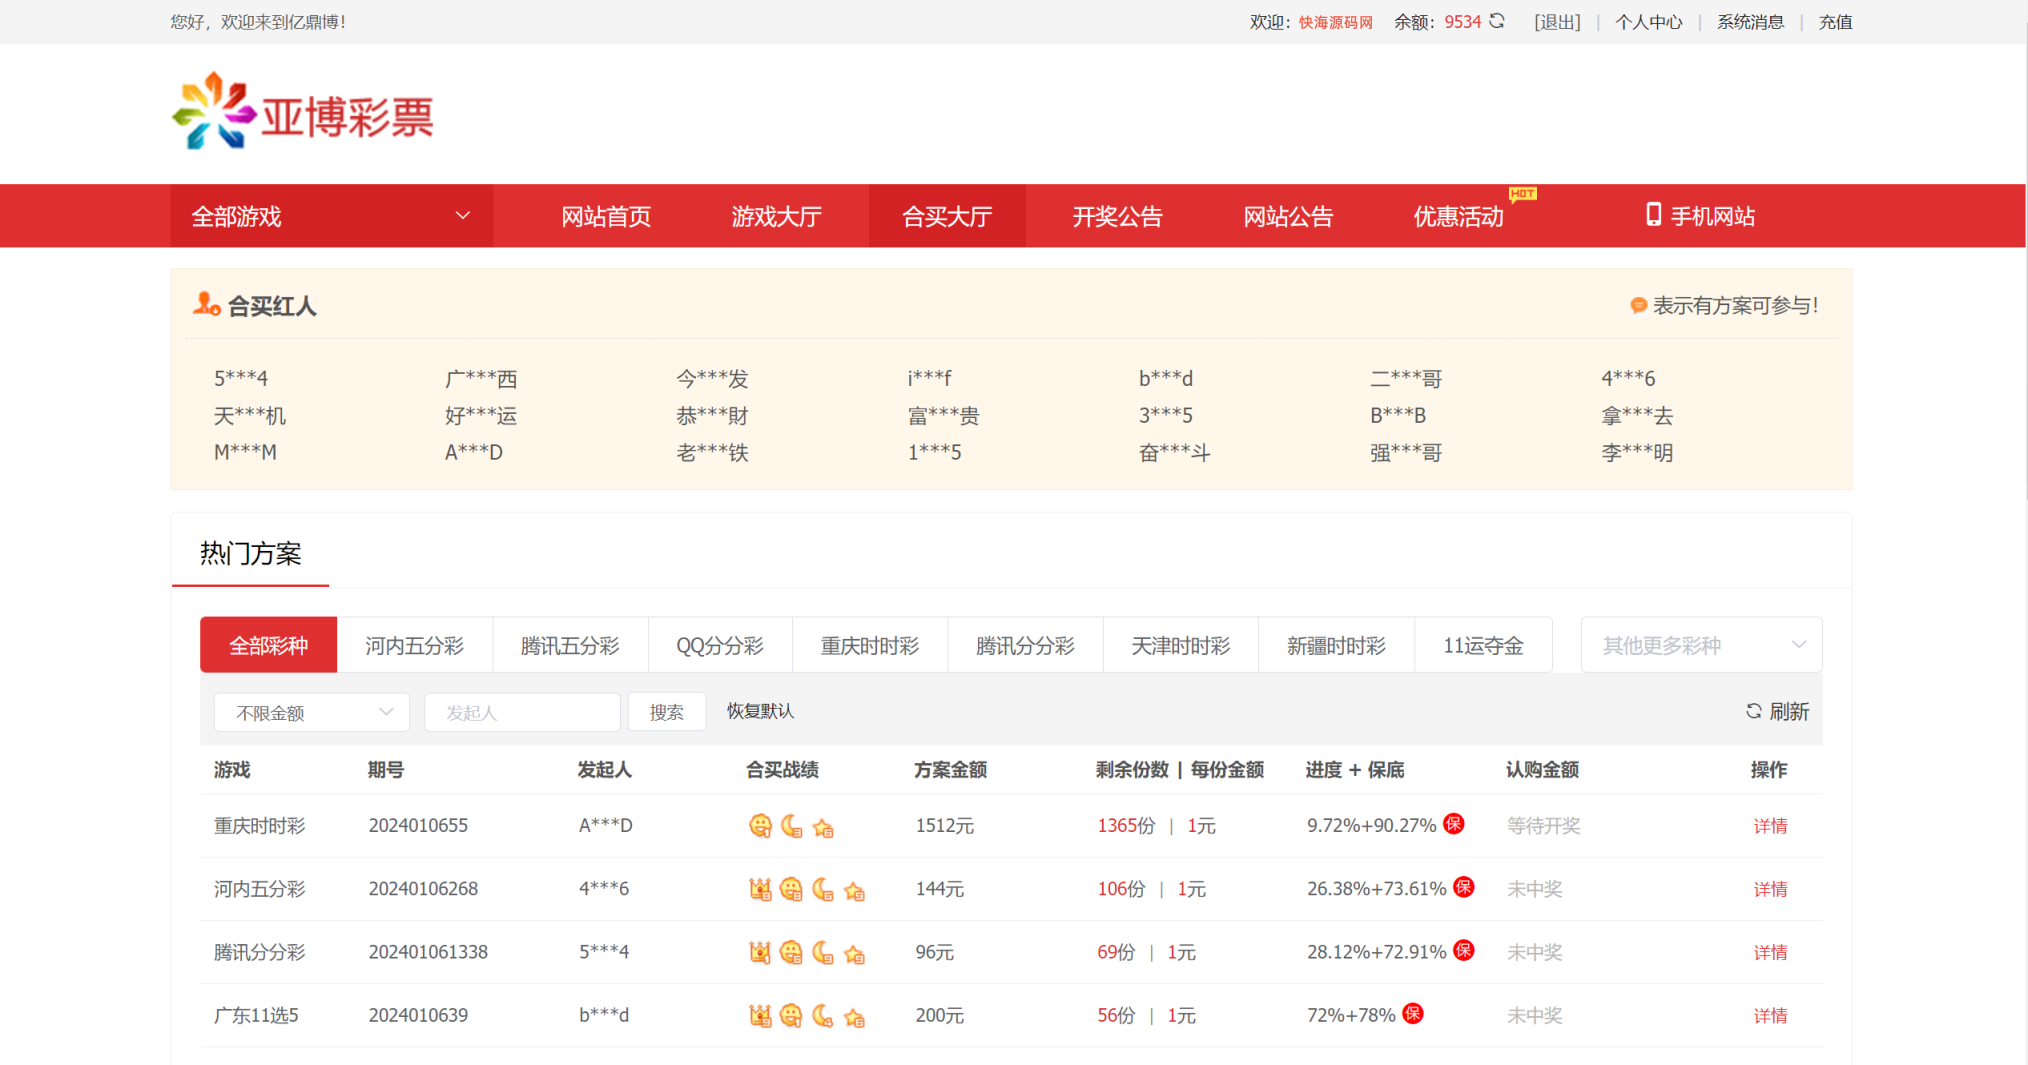Click the red 保 badge in 重庆时时彩 row
This screenshot has height=1065, width=2028.
tap(1454, 824)
